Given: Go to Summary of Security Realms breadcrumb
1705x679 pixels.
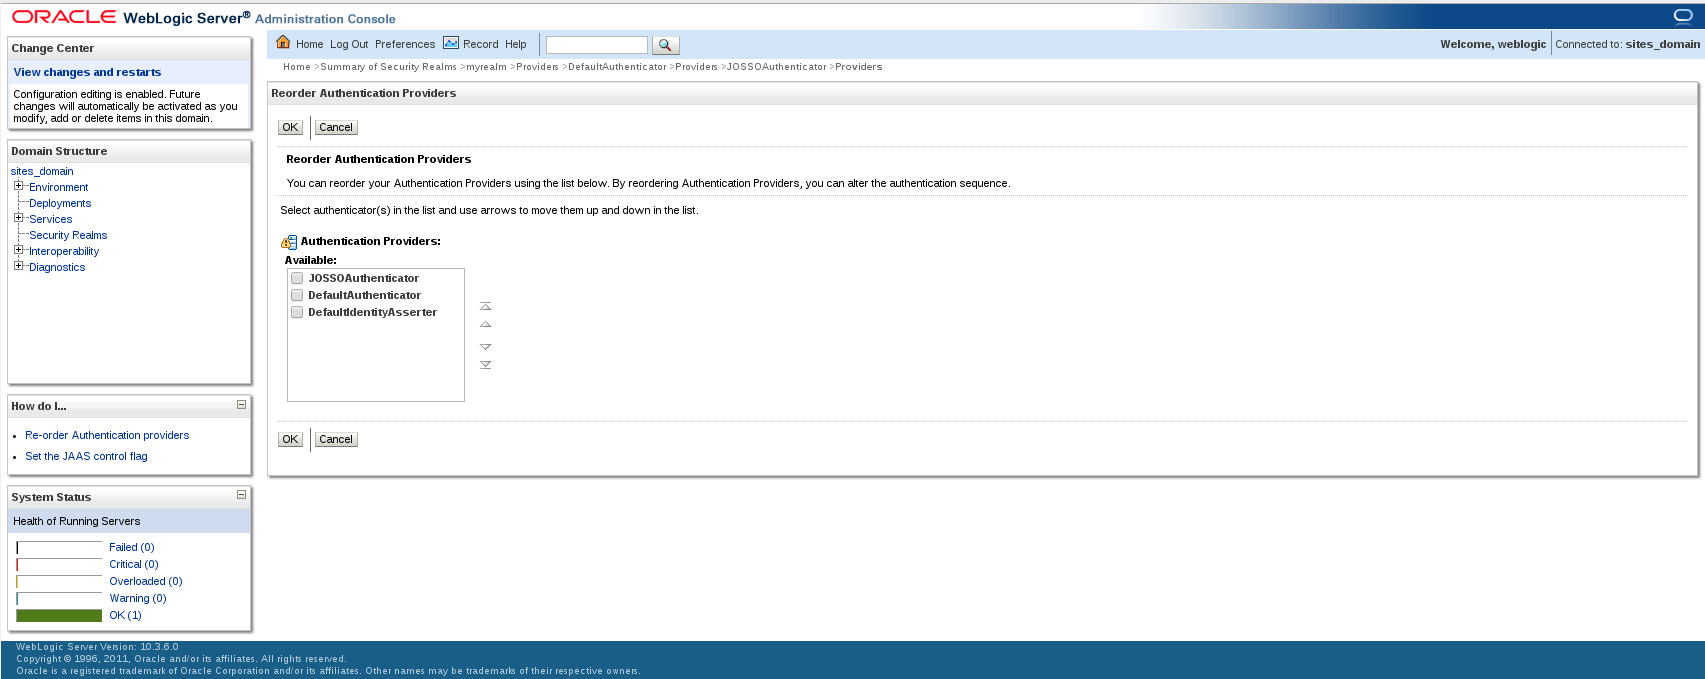Looking at the screenshot, I should tap(388, 67).
